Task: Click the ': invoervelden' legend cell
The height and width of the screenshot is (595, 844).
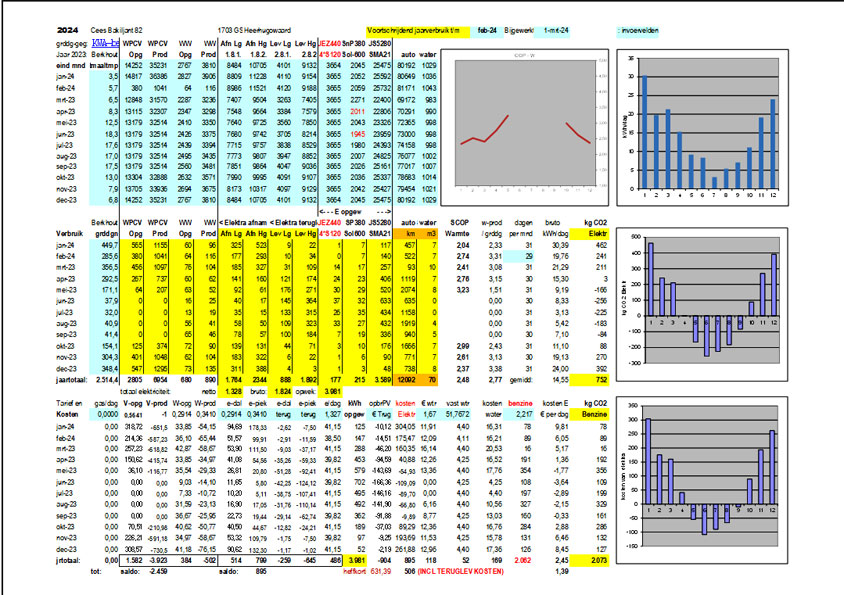Action: point(638,31)
